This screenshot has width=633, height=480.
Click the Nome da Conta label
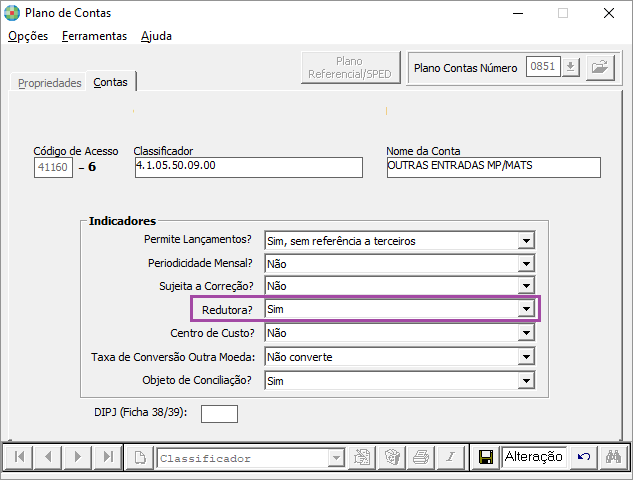coord(423,151)
